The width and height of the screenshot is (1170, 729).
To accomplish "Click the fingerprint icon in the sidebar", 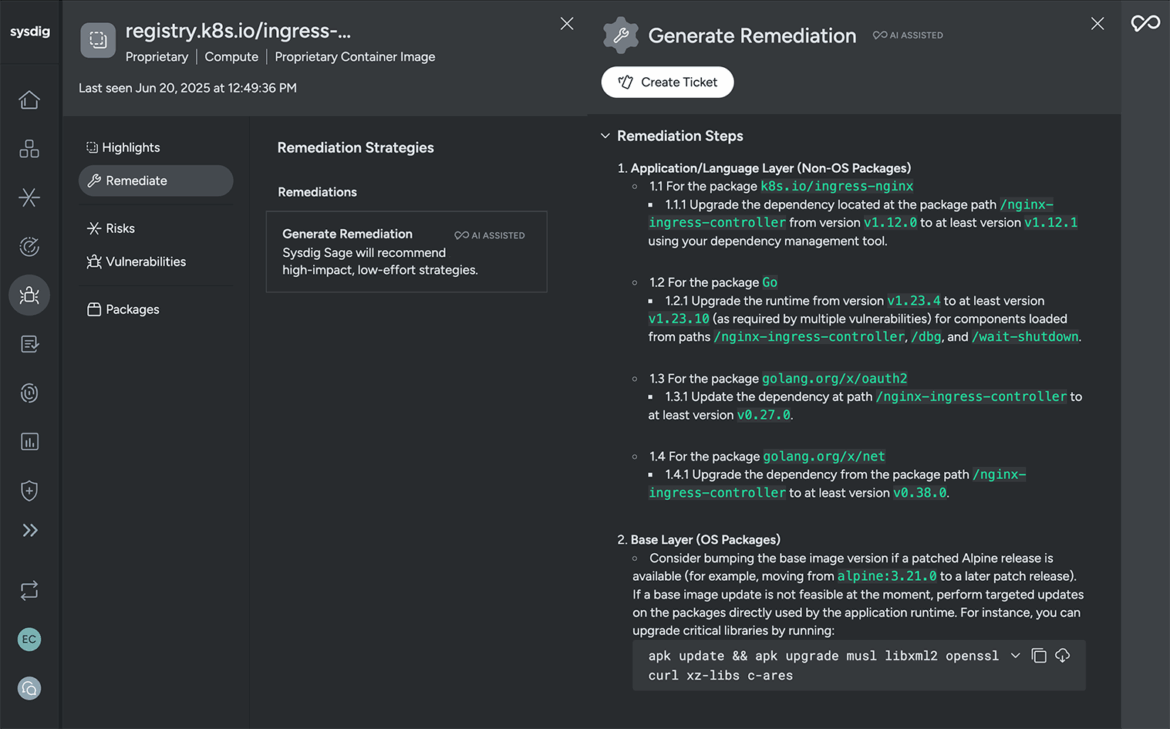I will 29,392.
